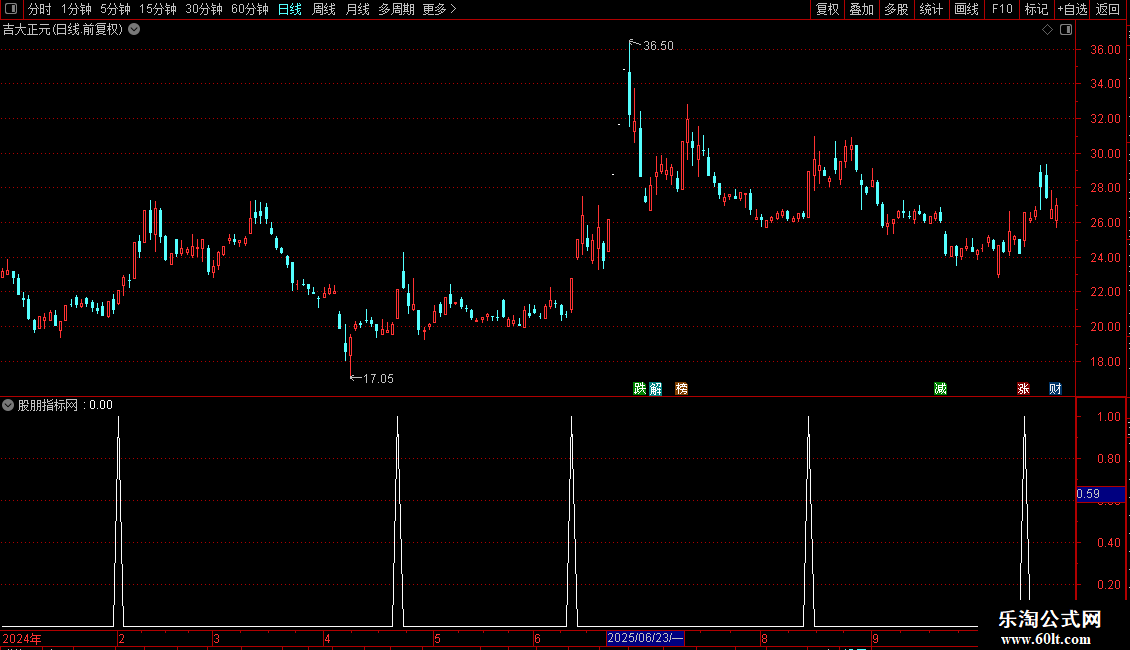The width and height of the screenshot is (1130, 650).
Task: Select the 15分钟 period
Action: coord(158,9)
